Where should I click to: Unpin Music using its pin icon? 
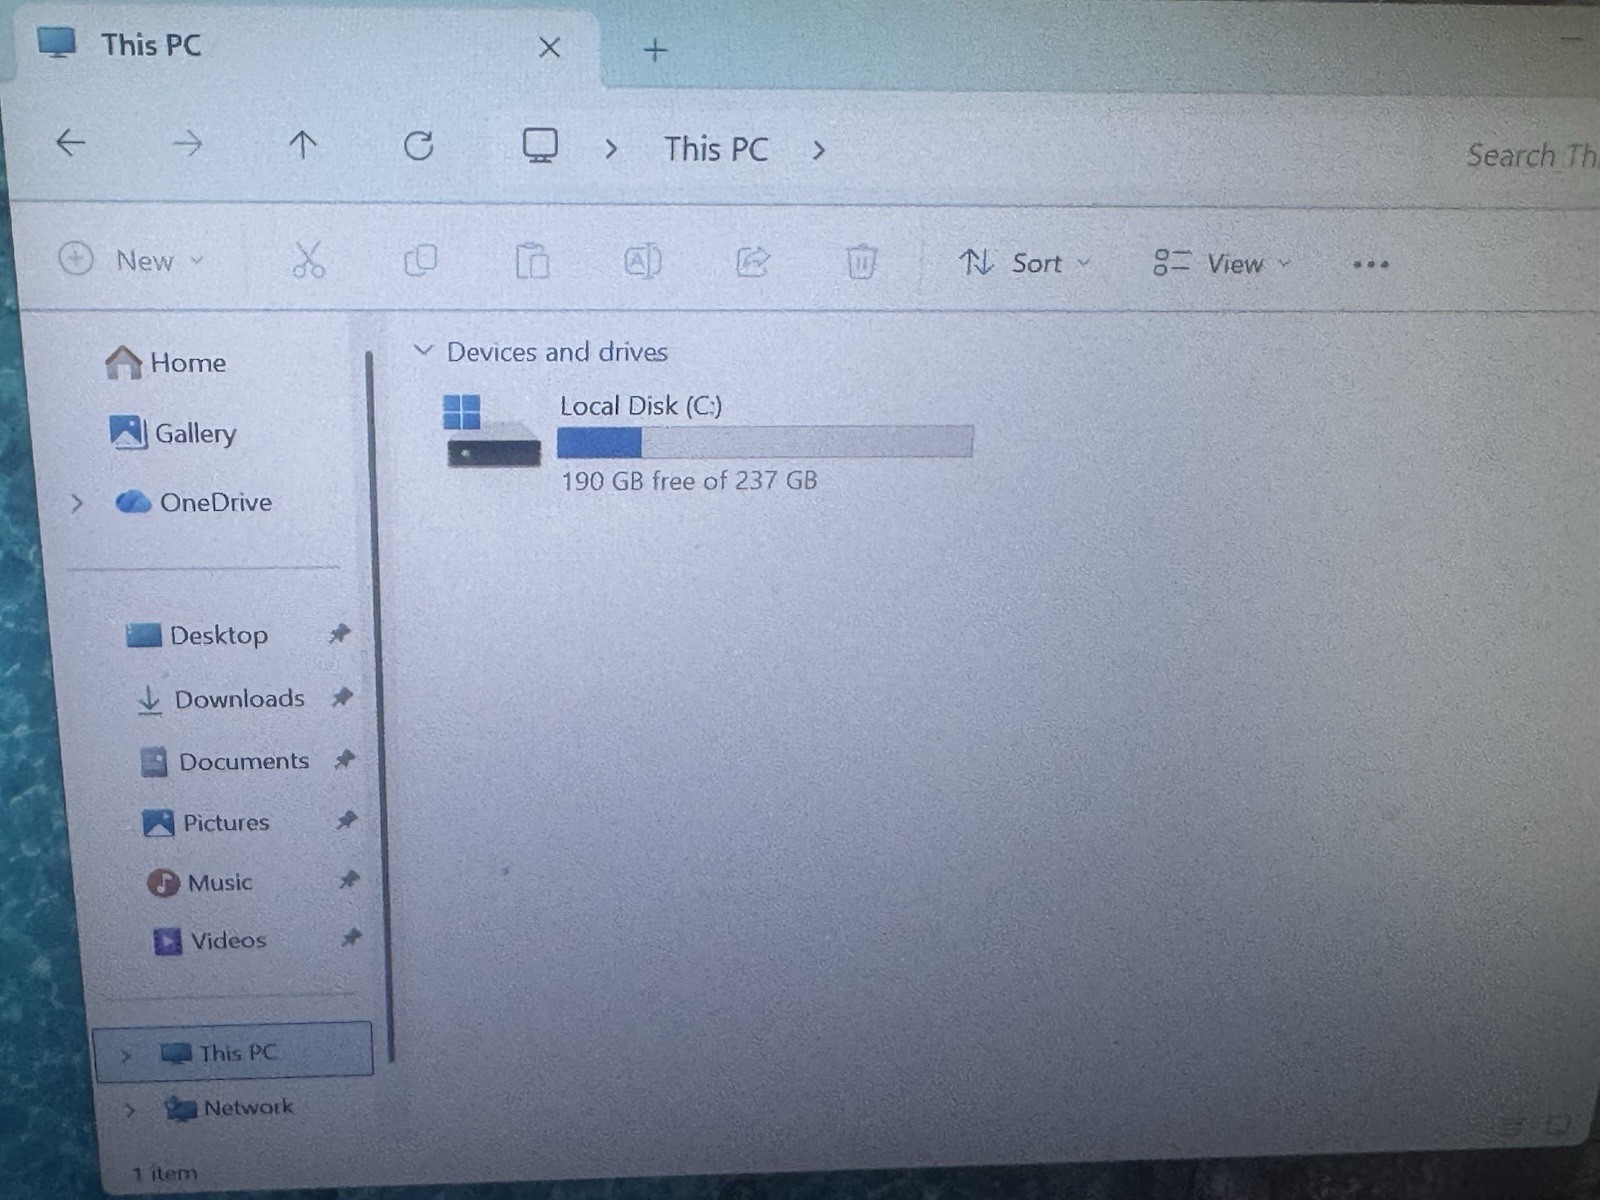(349, 880)
